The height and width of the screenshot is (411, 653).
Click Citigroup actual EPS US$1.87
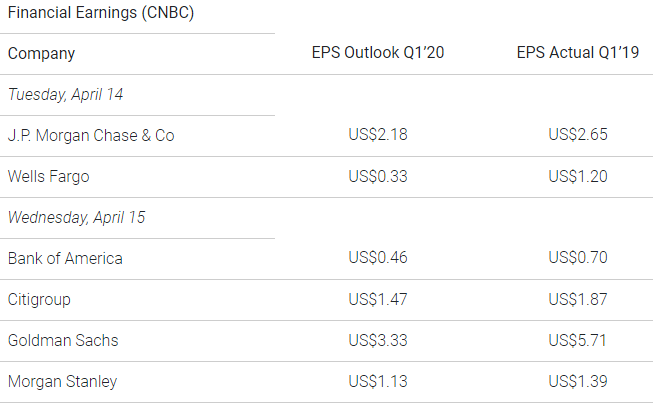tap(578, 299)
